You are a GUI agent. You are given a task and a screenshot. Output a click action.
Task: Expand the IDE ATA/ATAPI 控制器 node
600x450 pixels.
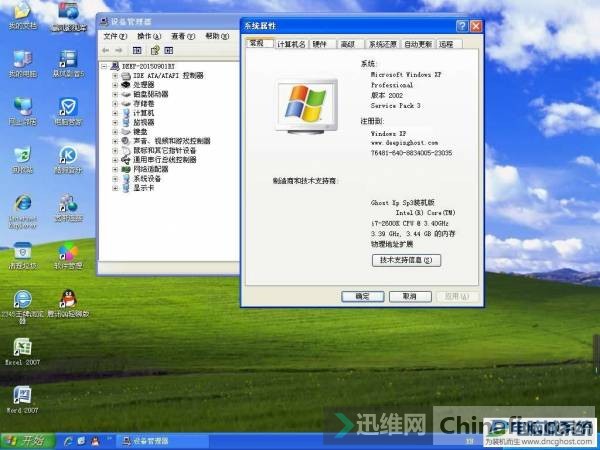click(115, 76)
